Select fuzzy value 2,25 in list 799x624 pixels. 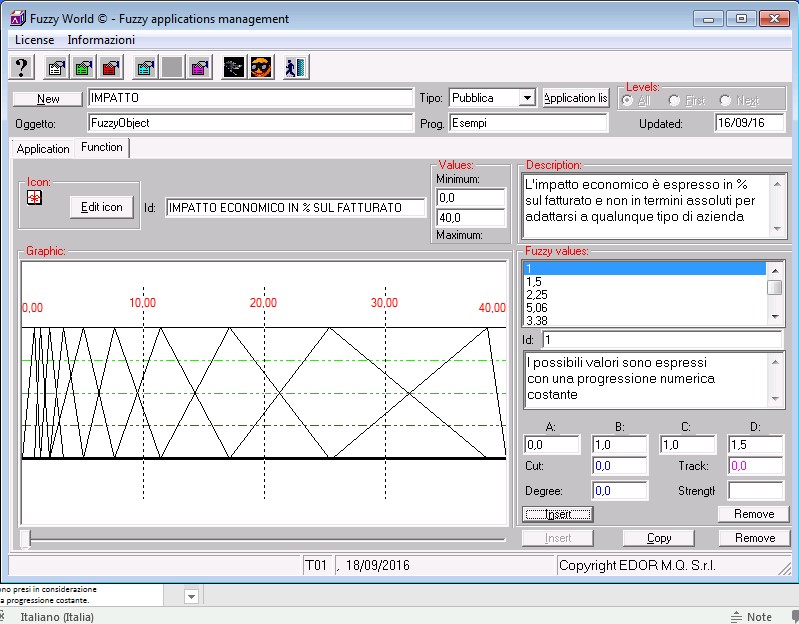point(645,294)
